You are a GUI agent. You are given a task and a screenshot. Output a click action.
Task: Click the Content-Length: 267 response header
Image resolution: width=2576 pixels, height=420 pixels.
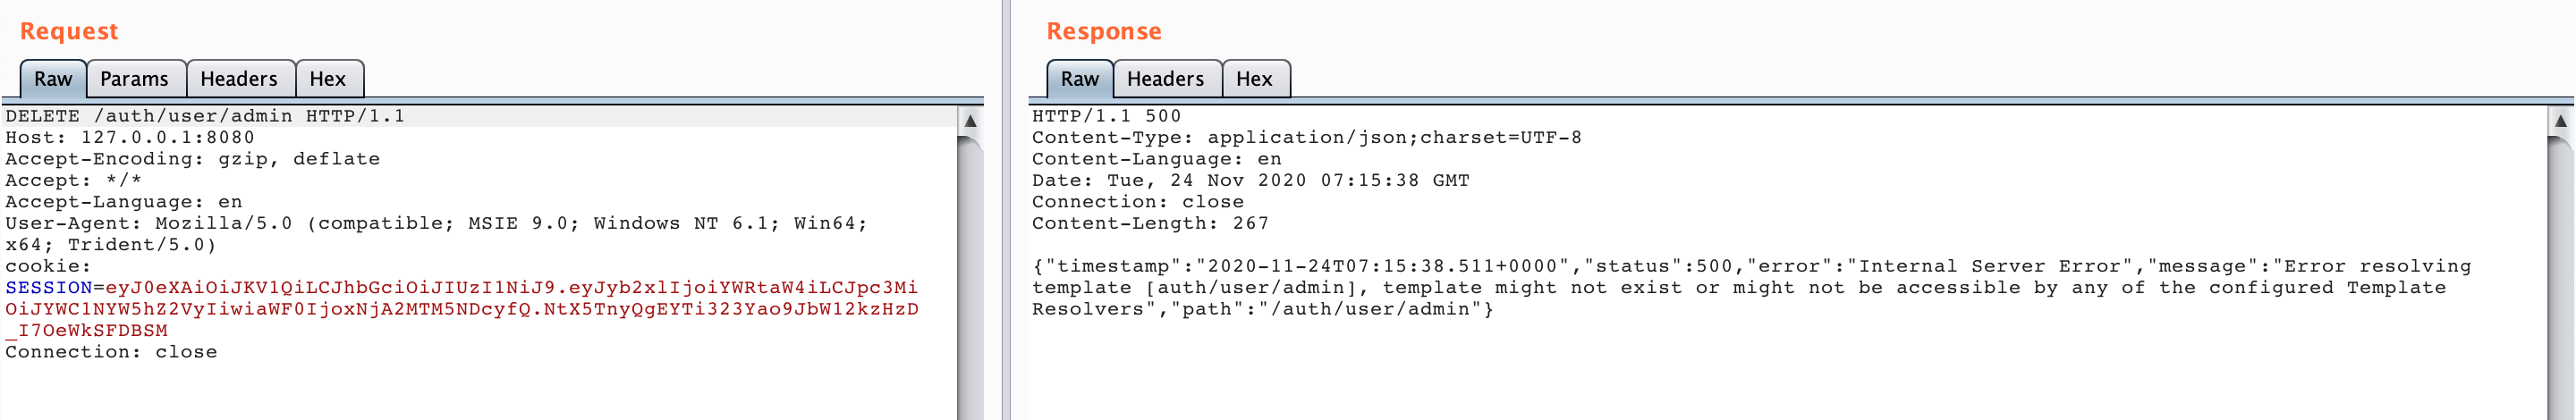pos(1150,224)
